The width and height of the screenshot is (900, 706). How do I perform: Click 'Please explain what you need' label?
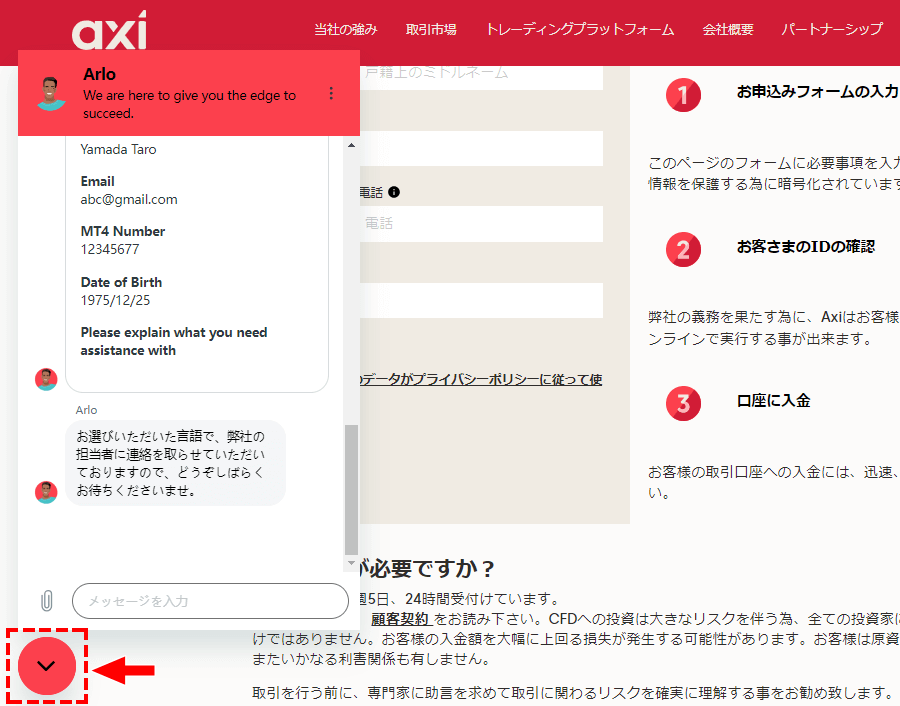[174, 342]
